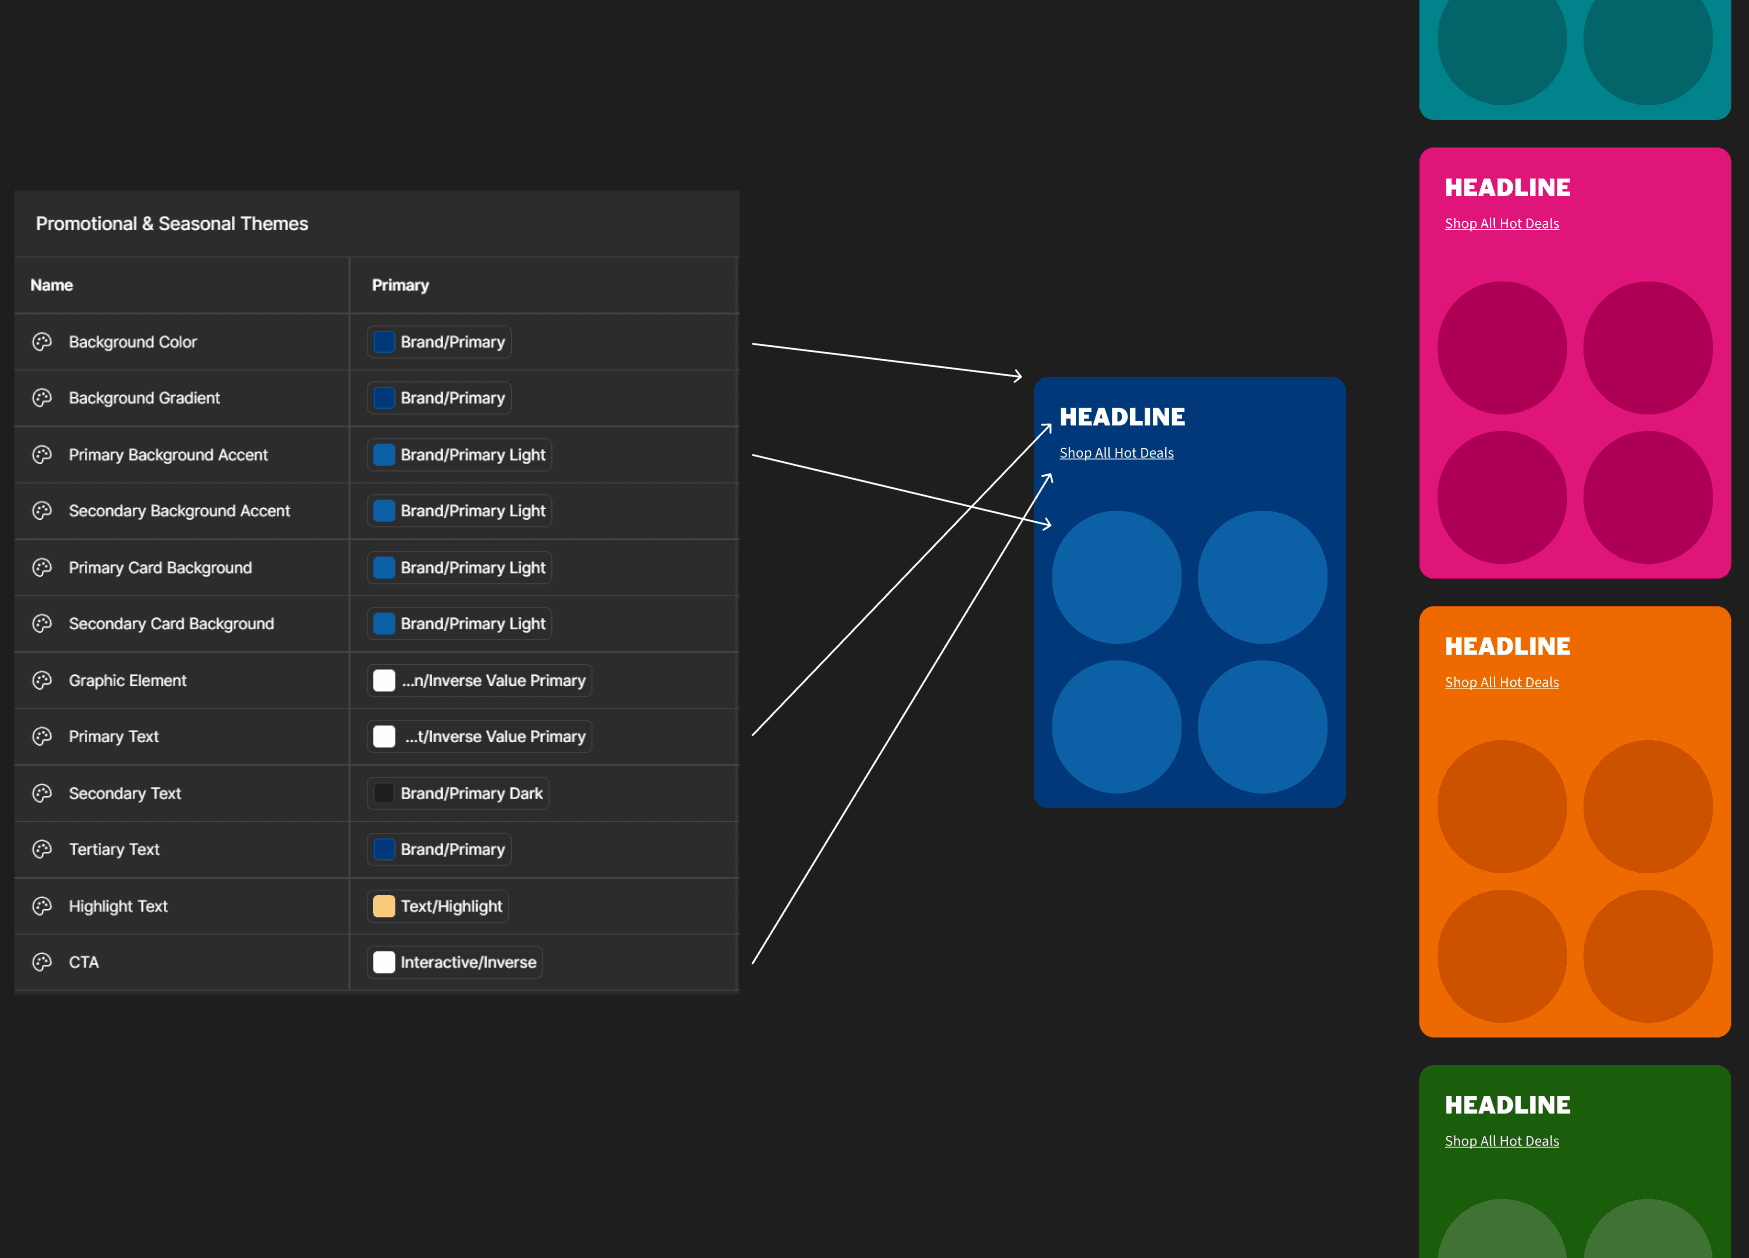Screen dimensions: 1749x1258
Task: Click the palette icon beside Background Color
Action: (x=42, y=342)
